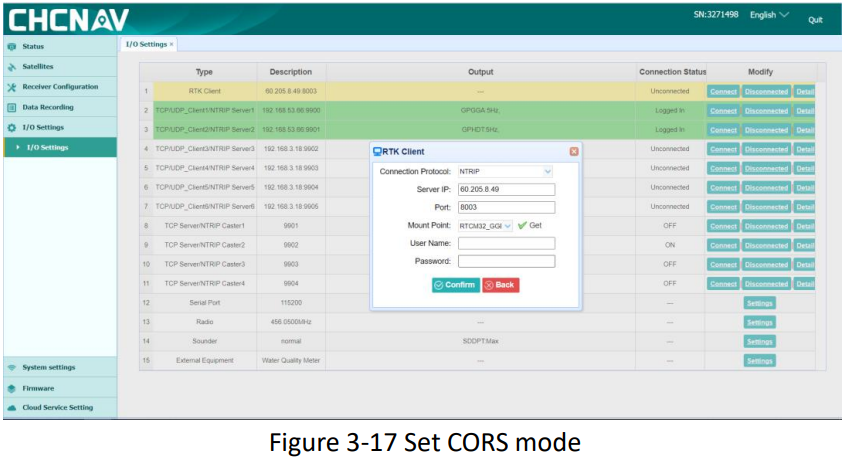845x458 pixels.
Task: Click the Receiver Configuration wrench icon
Action: click(12, 87)
